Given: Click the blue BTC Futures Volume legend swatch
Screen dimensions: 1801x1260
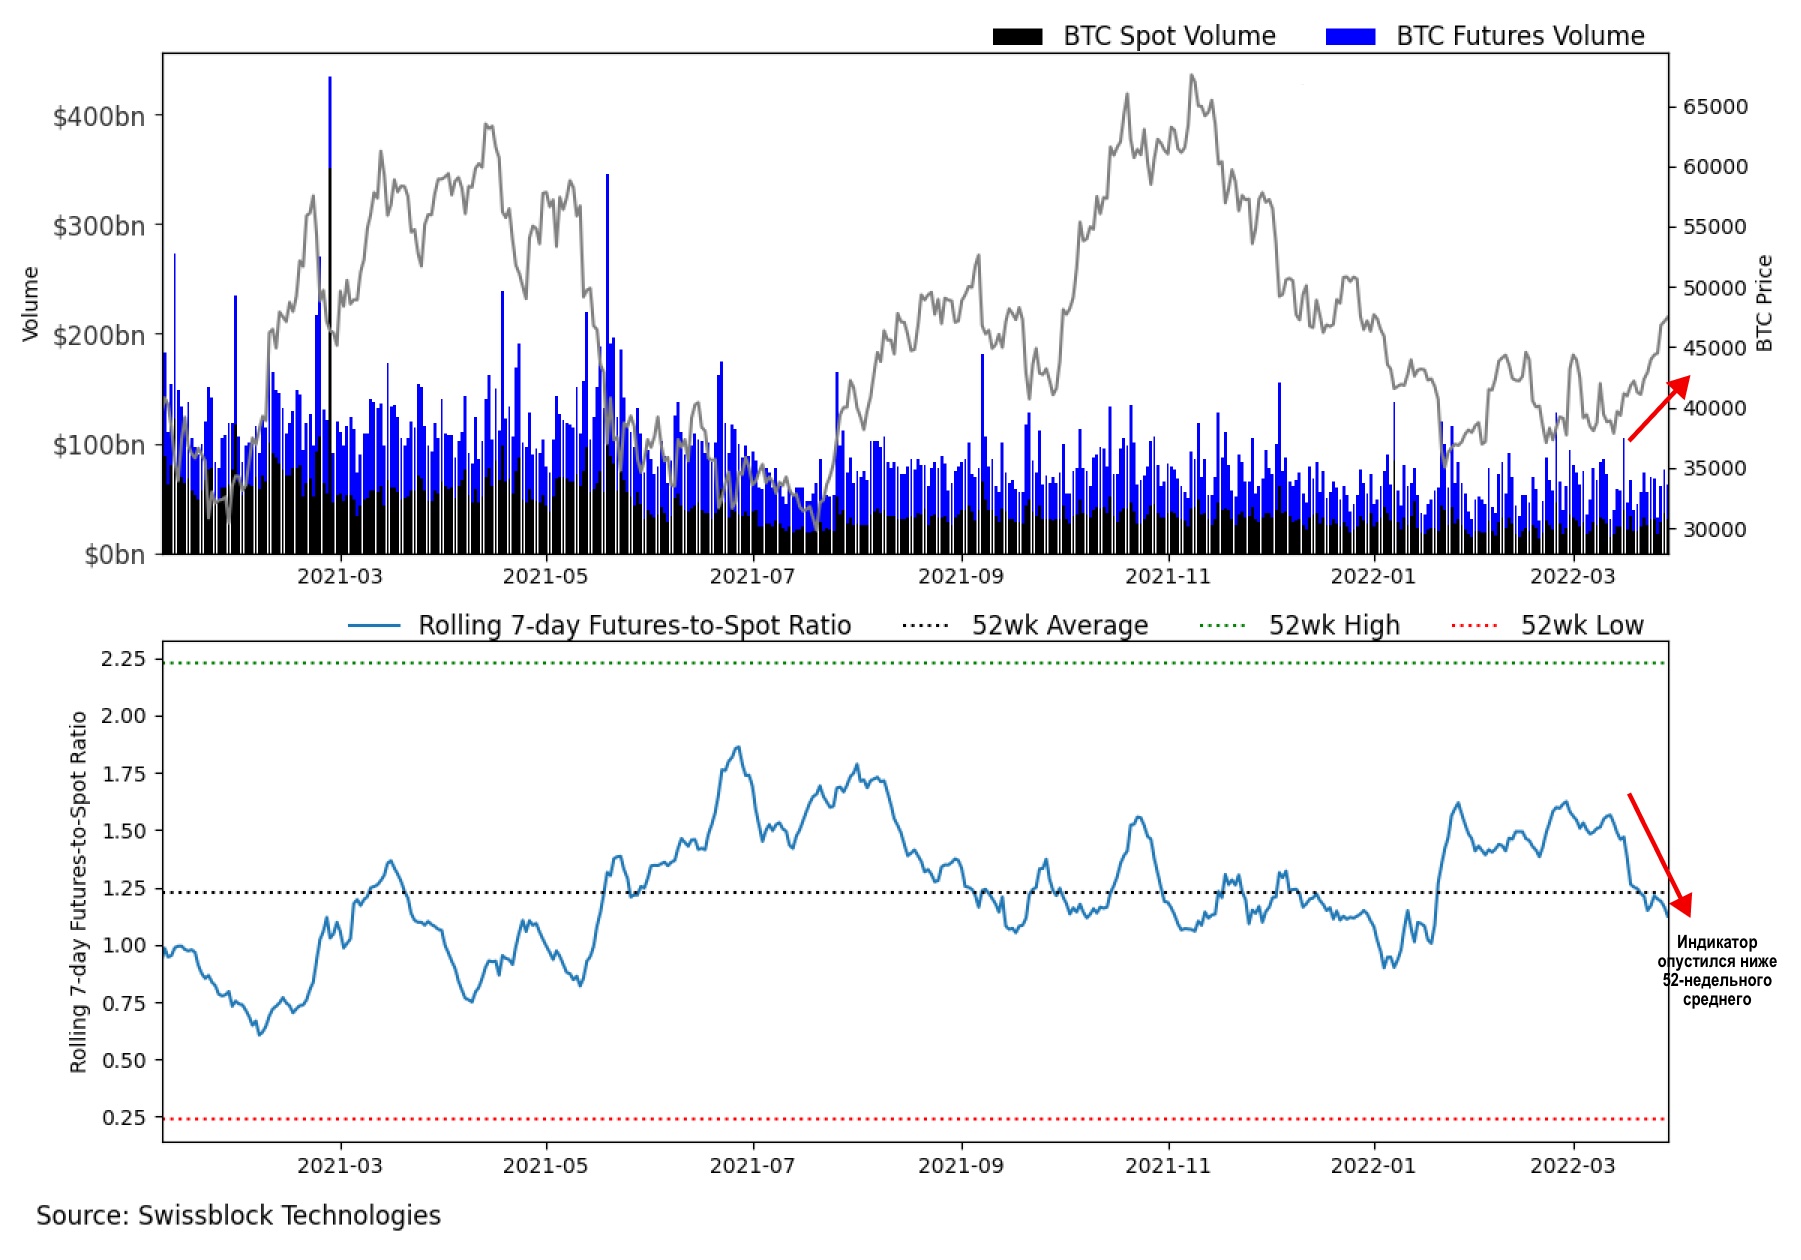Looking at the screenshot, I should 1350,37.
